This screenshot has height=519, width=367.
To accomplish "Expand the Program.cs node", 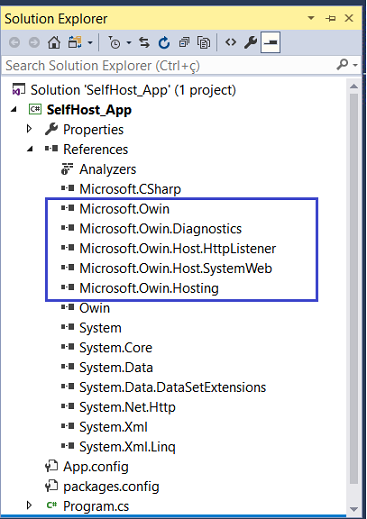I will [29, 506].
